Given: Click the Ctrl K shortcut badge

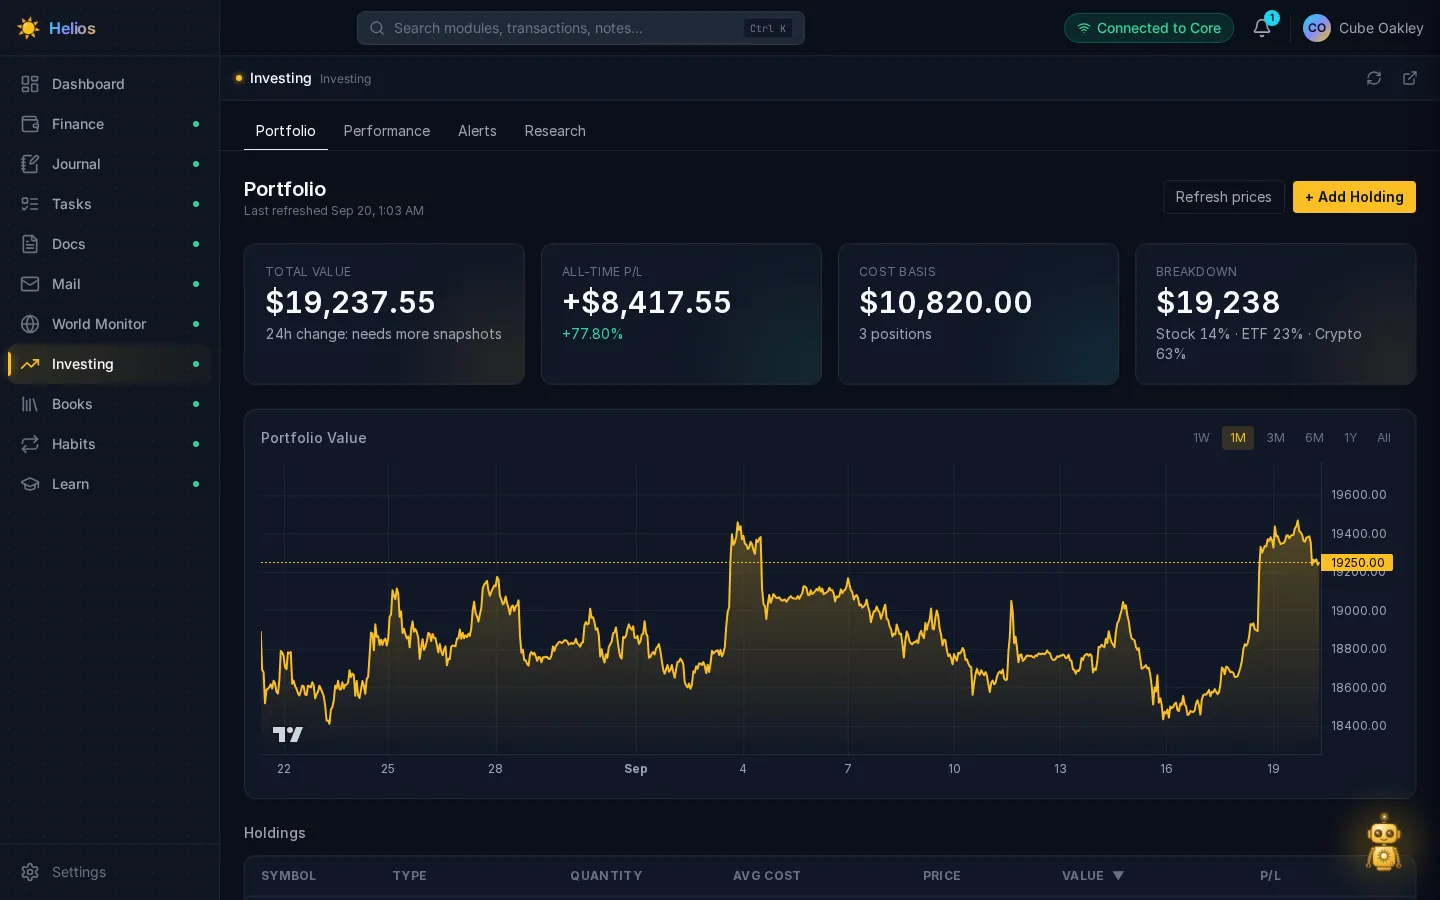Looking at the screenshot, I should 768,28.
